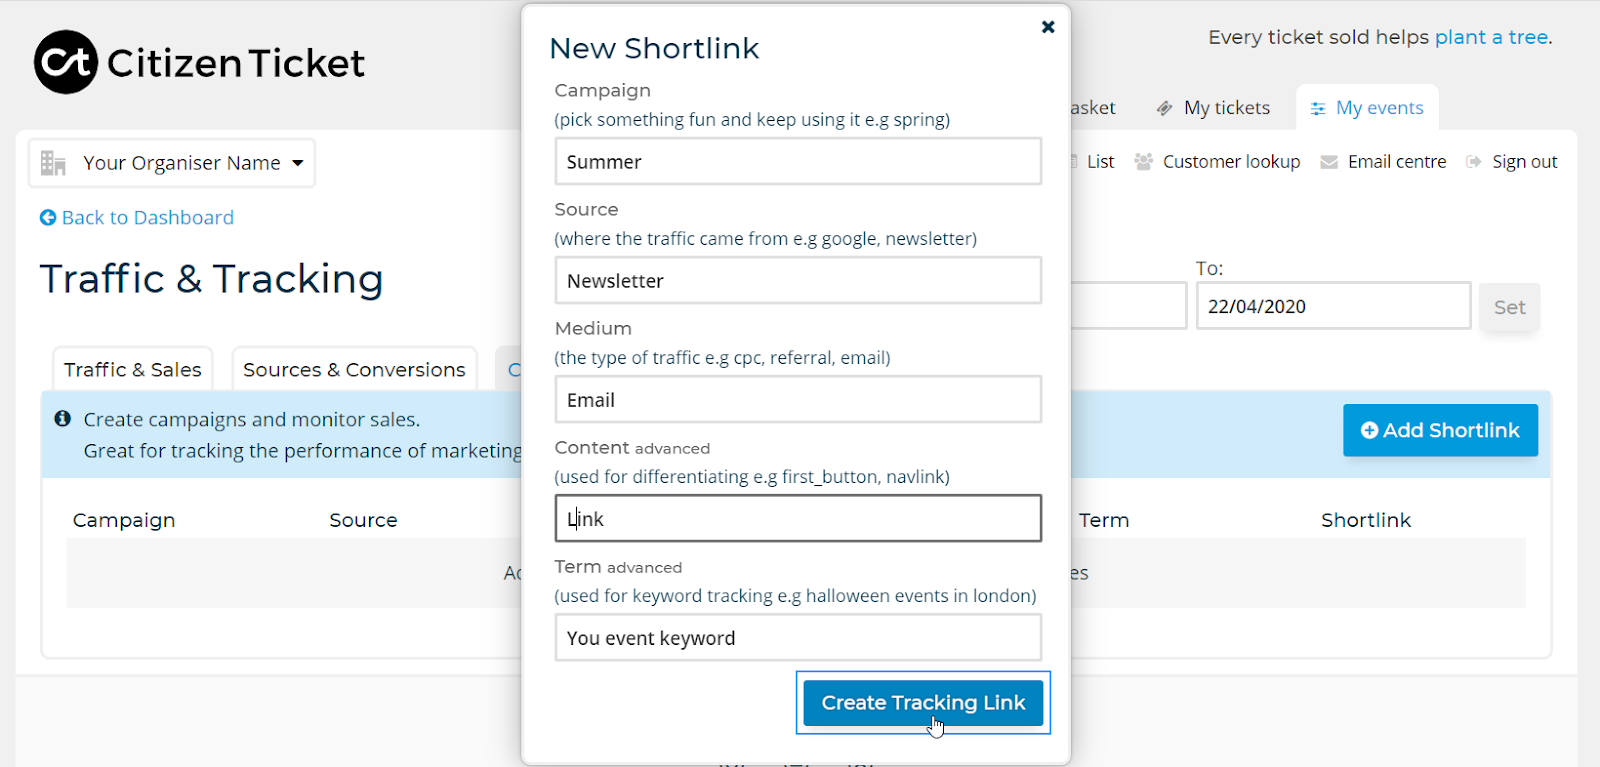
Task: Follow the plant a tree link
Action: pos(1492,37)
